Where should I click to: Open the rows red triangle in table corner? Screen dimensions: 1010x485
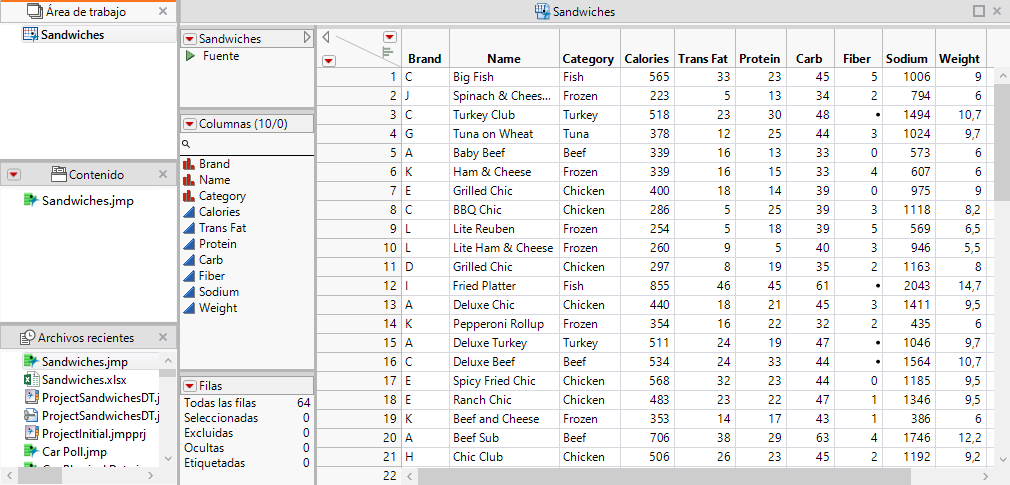329,61
